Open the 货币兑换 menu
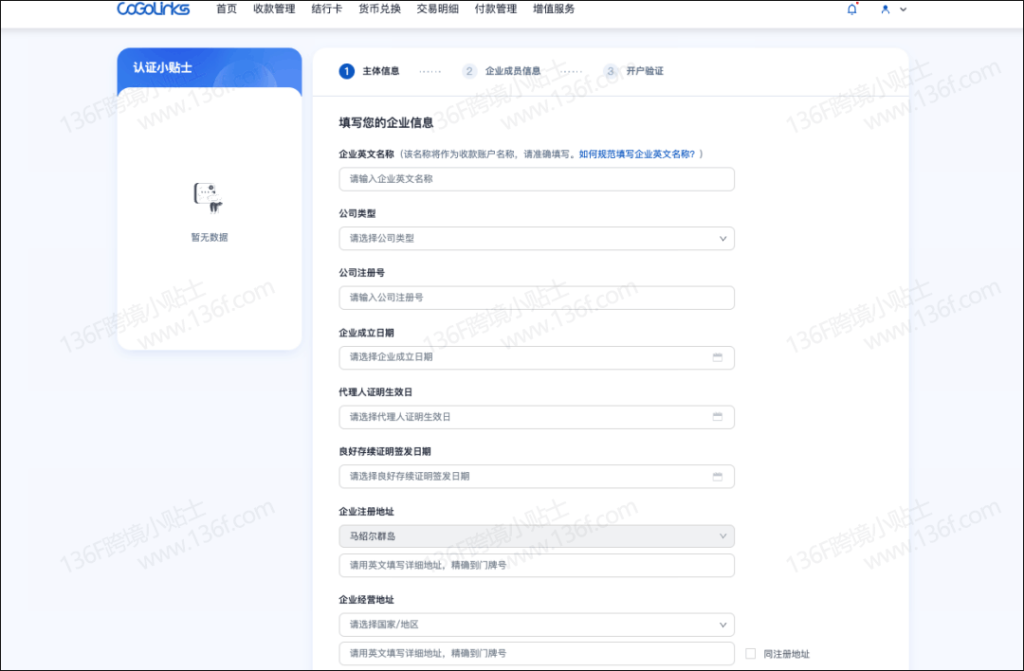This screenshot has width=1024, height=671. coord(379,9)
